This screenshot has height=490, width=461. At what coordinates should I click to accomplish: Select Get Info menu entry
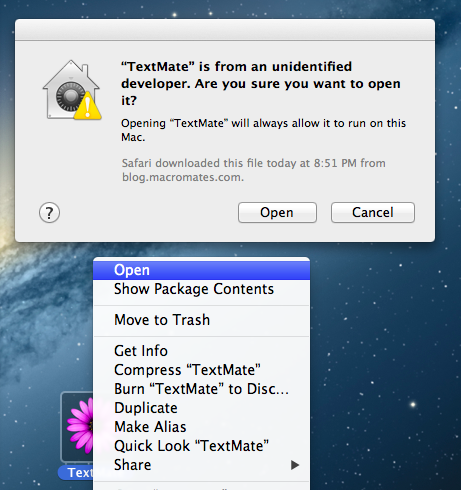201,351
